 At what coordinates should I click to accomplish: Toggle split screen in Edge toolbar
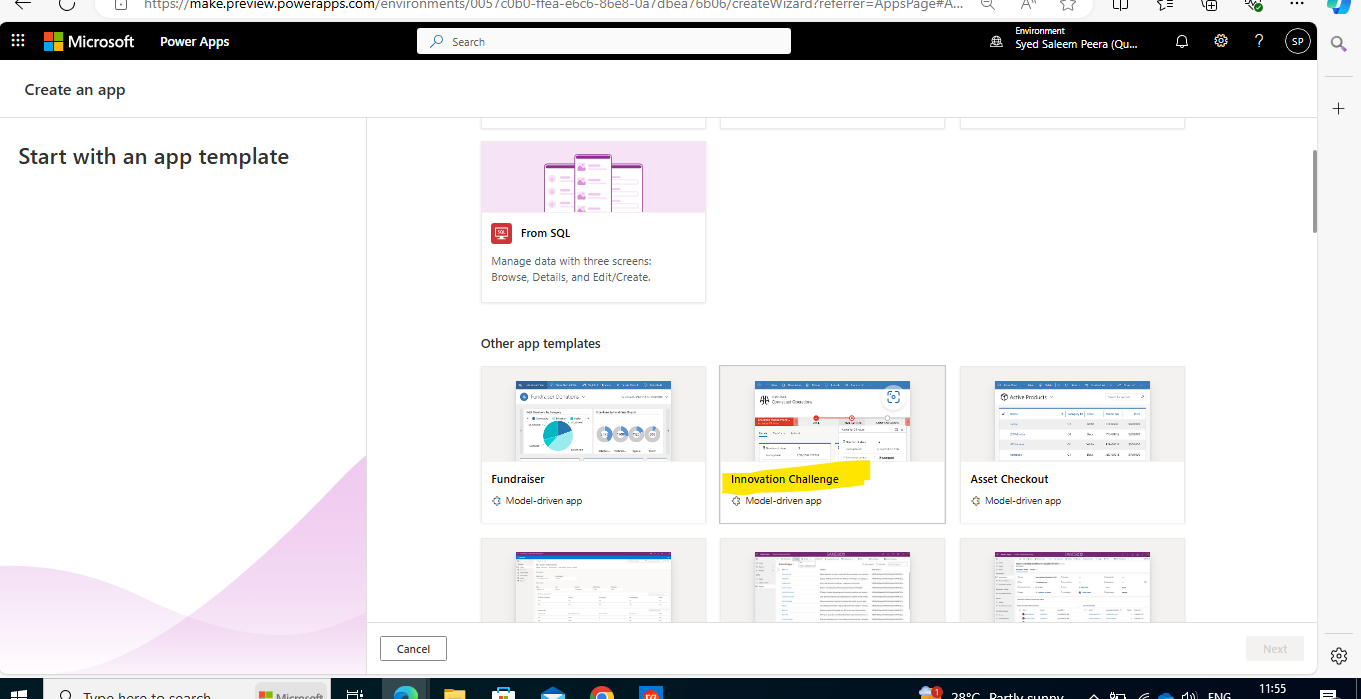coord(1118,6)
